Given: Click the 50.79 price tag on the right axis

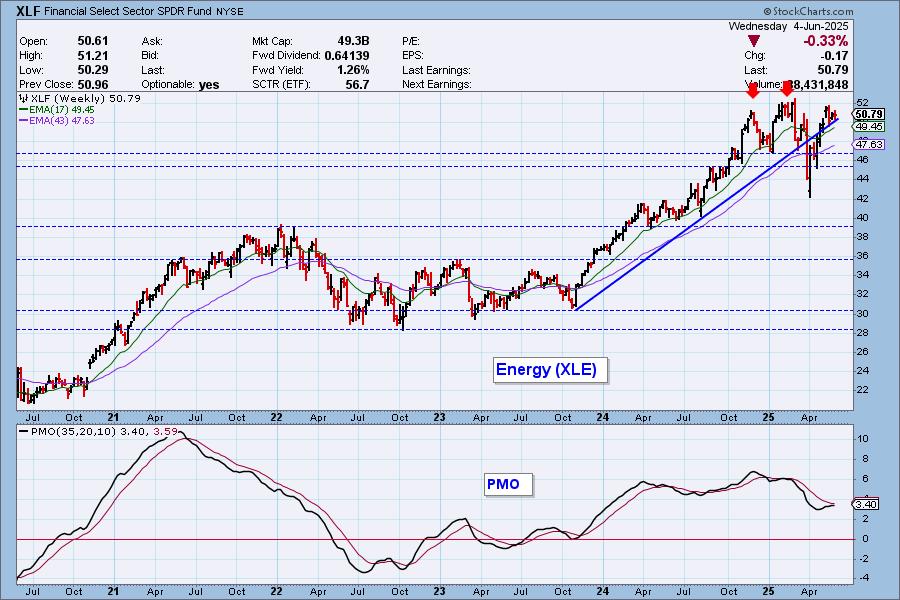Looking at the screenshot, I should pyautogui.click(x=868, y=114).
